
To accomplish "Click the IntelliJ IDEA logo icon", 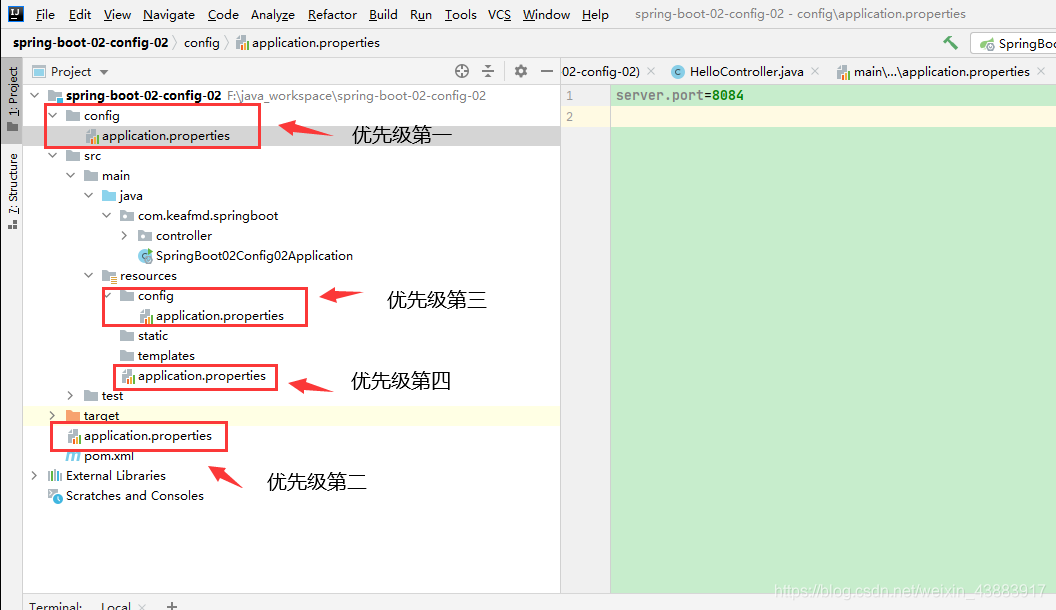I will (15, 13).
